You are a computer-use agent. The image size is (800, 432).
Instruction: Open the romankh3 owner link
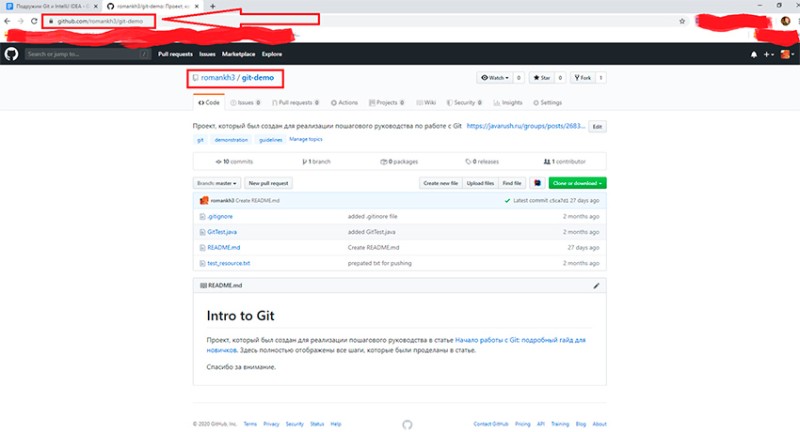pos(217,78)
